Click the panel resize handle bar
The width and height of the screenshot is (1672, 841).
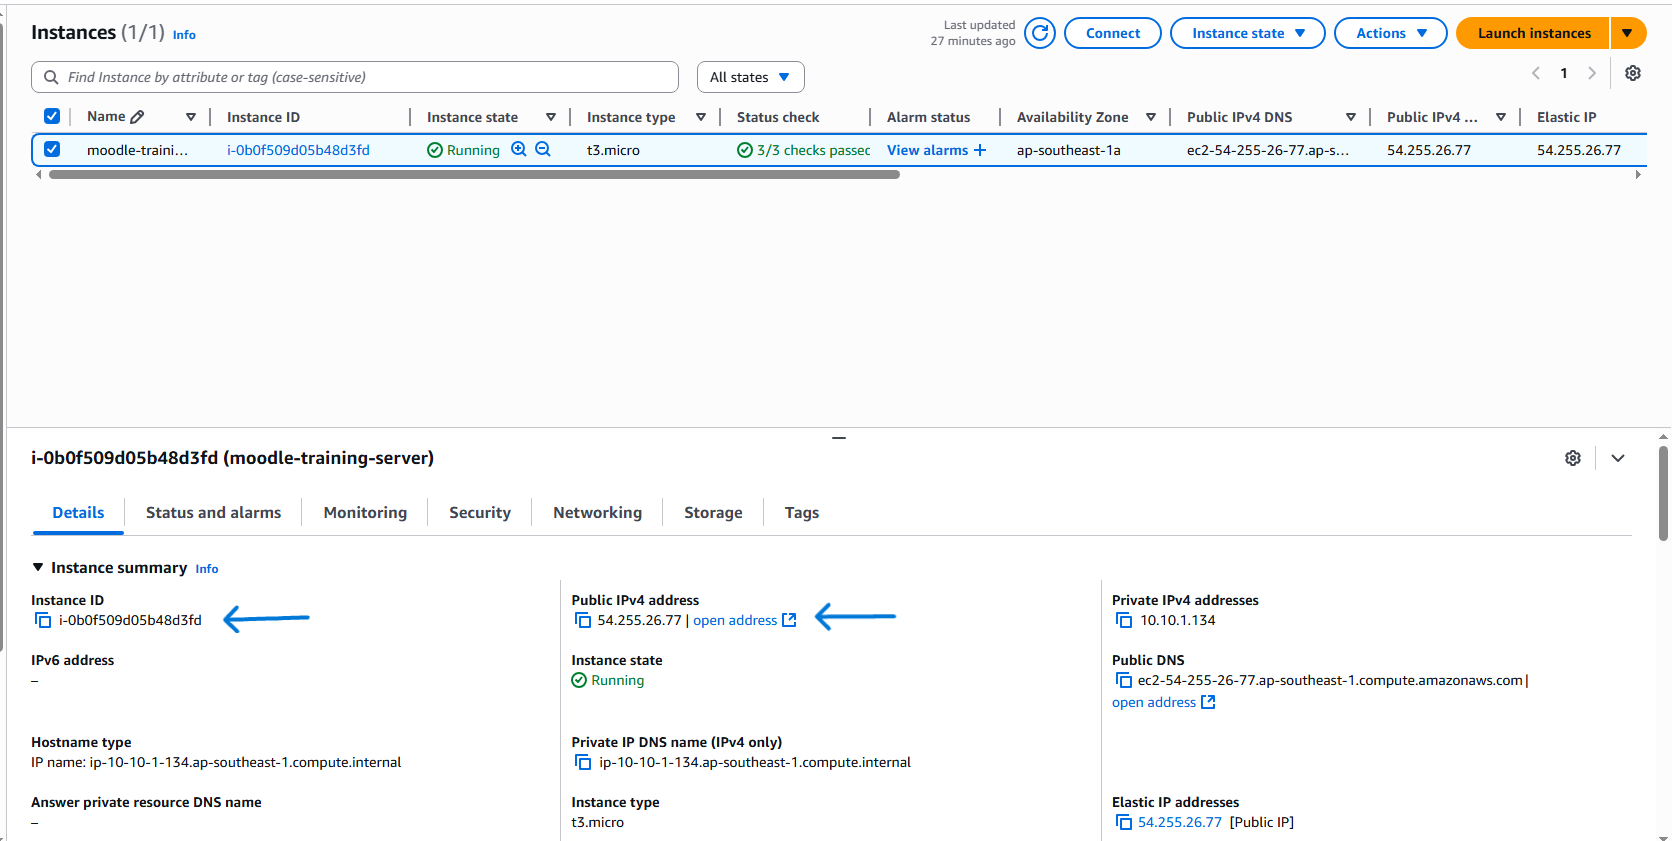coord(839,438)
